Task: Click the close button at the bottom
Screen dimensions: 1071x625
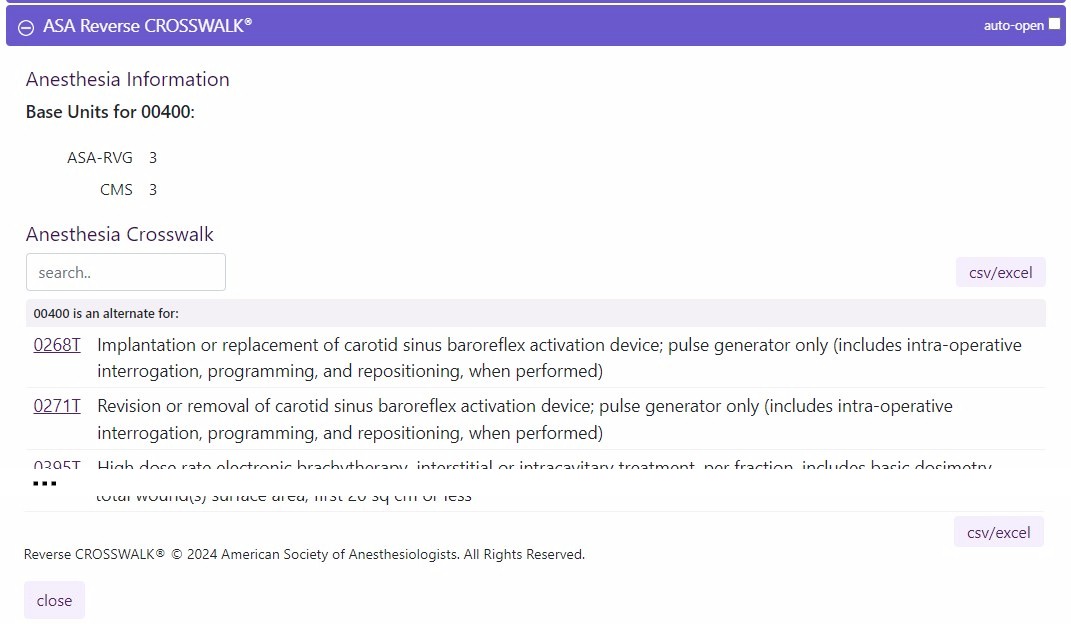Action: click(x=55, y=600)
